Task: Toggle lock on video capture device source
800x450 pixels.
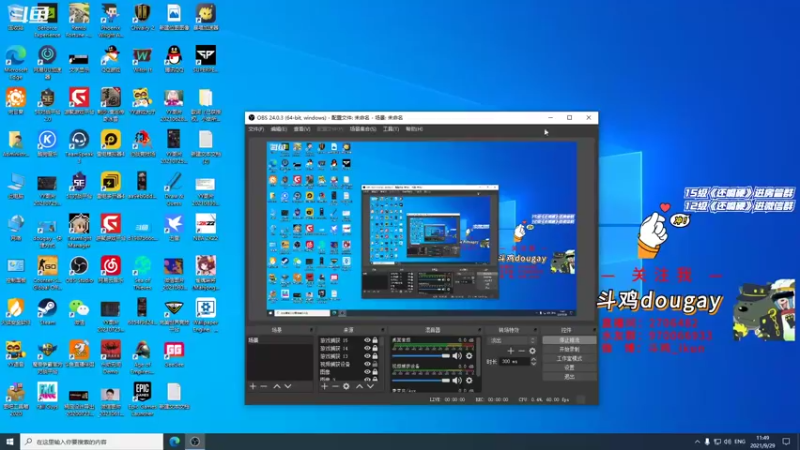Action: pyautogui.click(x=375, y=364)
